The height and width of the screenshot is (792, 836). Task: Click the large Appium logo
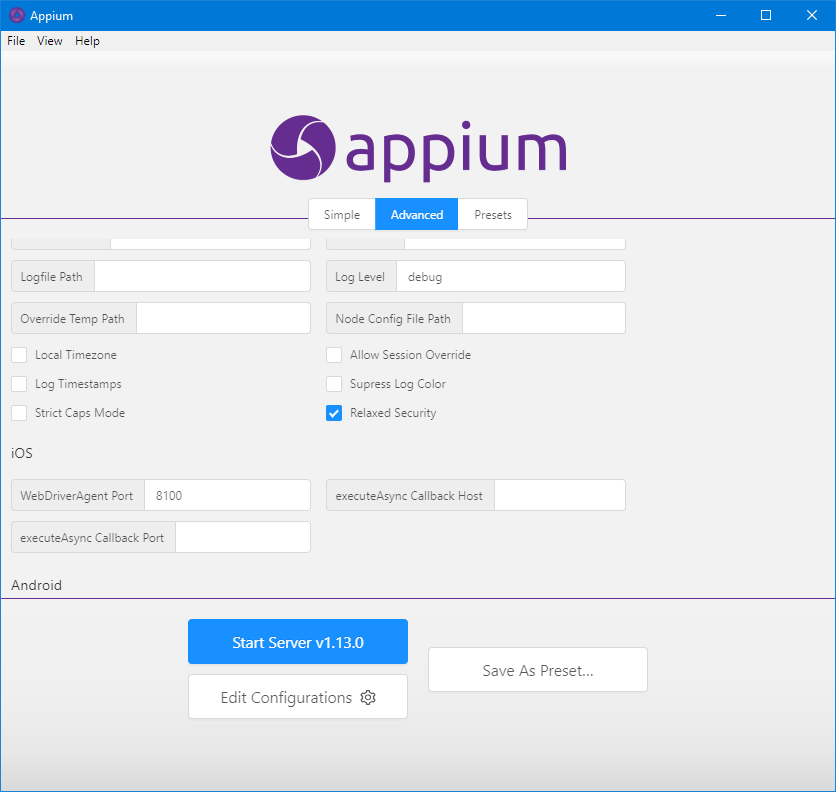click(x=418, y=148)
